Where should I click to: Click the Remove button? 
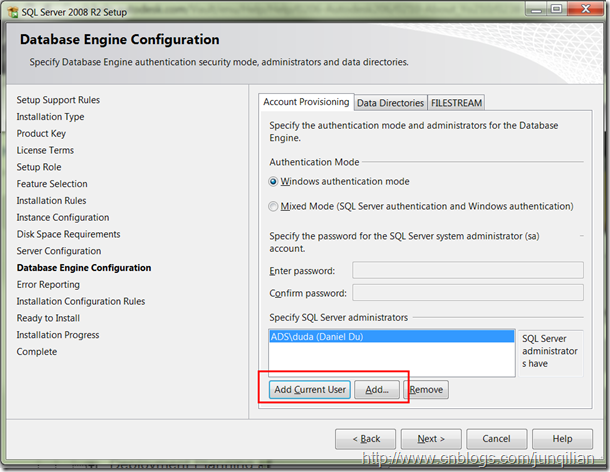(426, 390)
